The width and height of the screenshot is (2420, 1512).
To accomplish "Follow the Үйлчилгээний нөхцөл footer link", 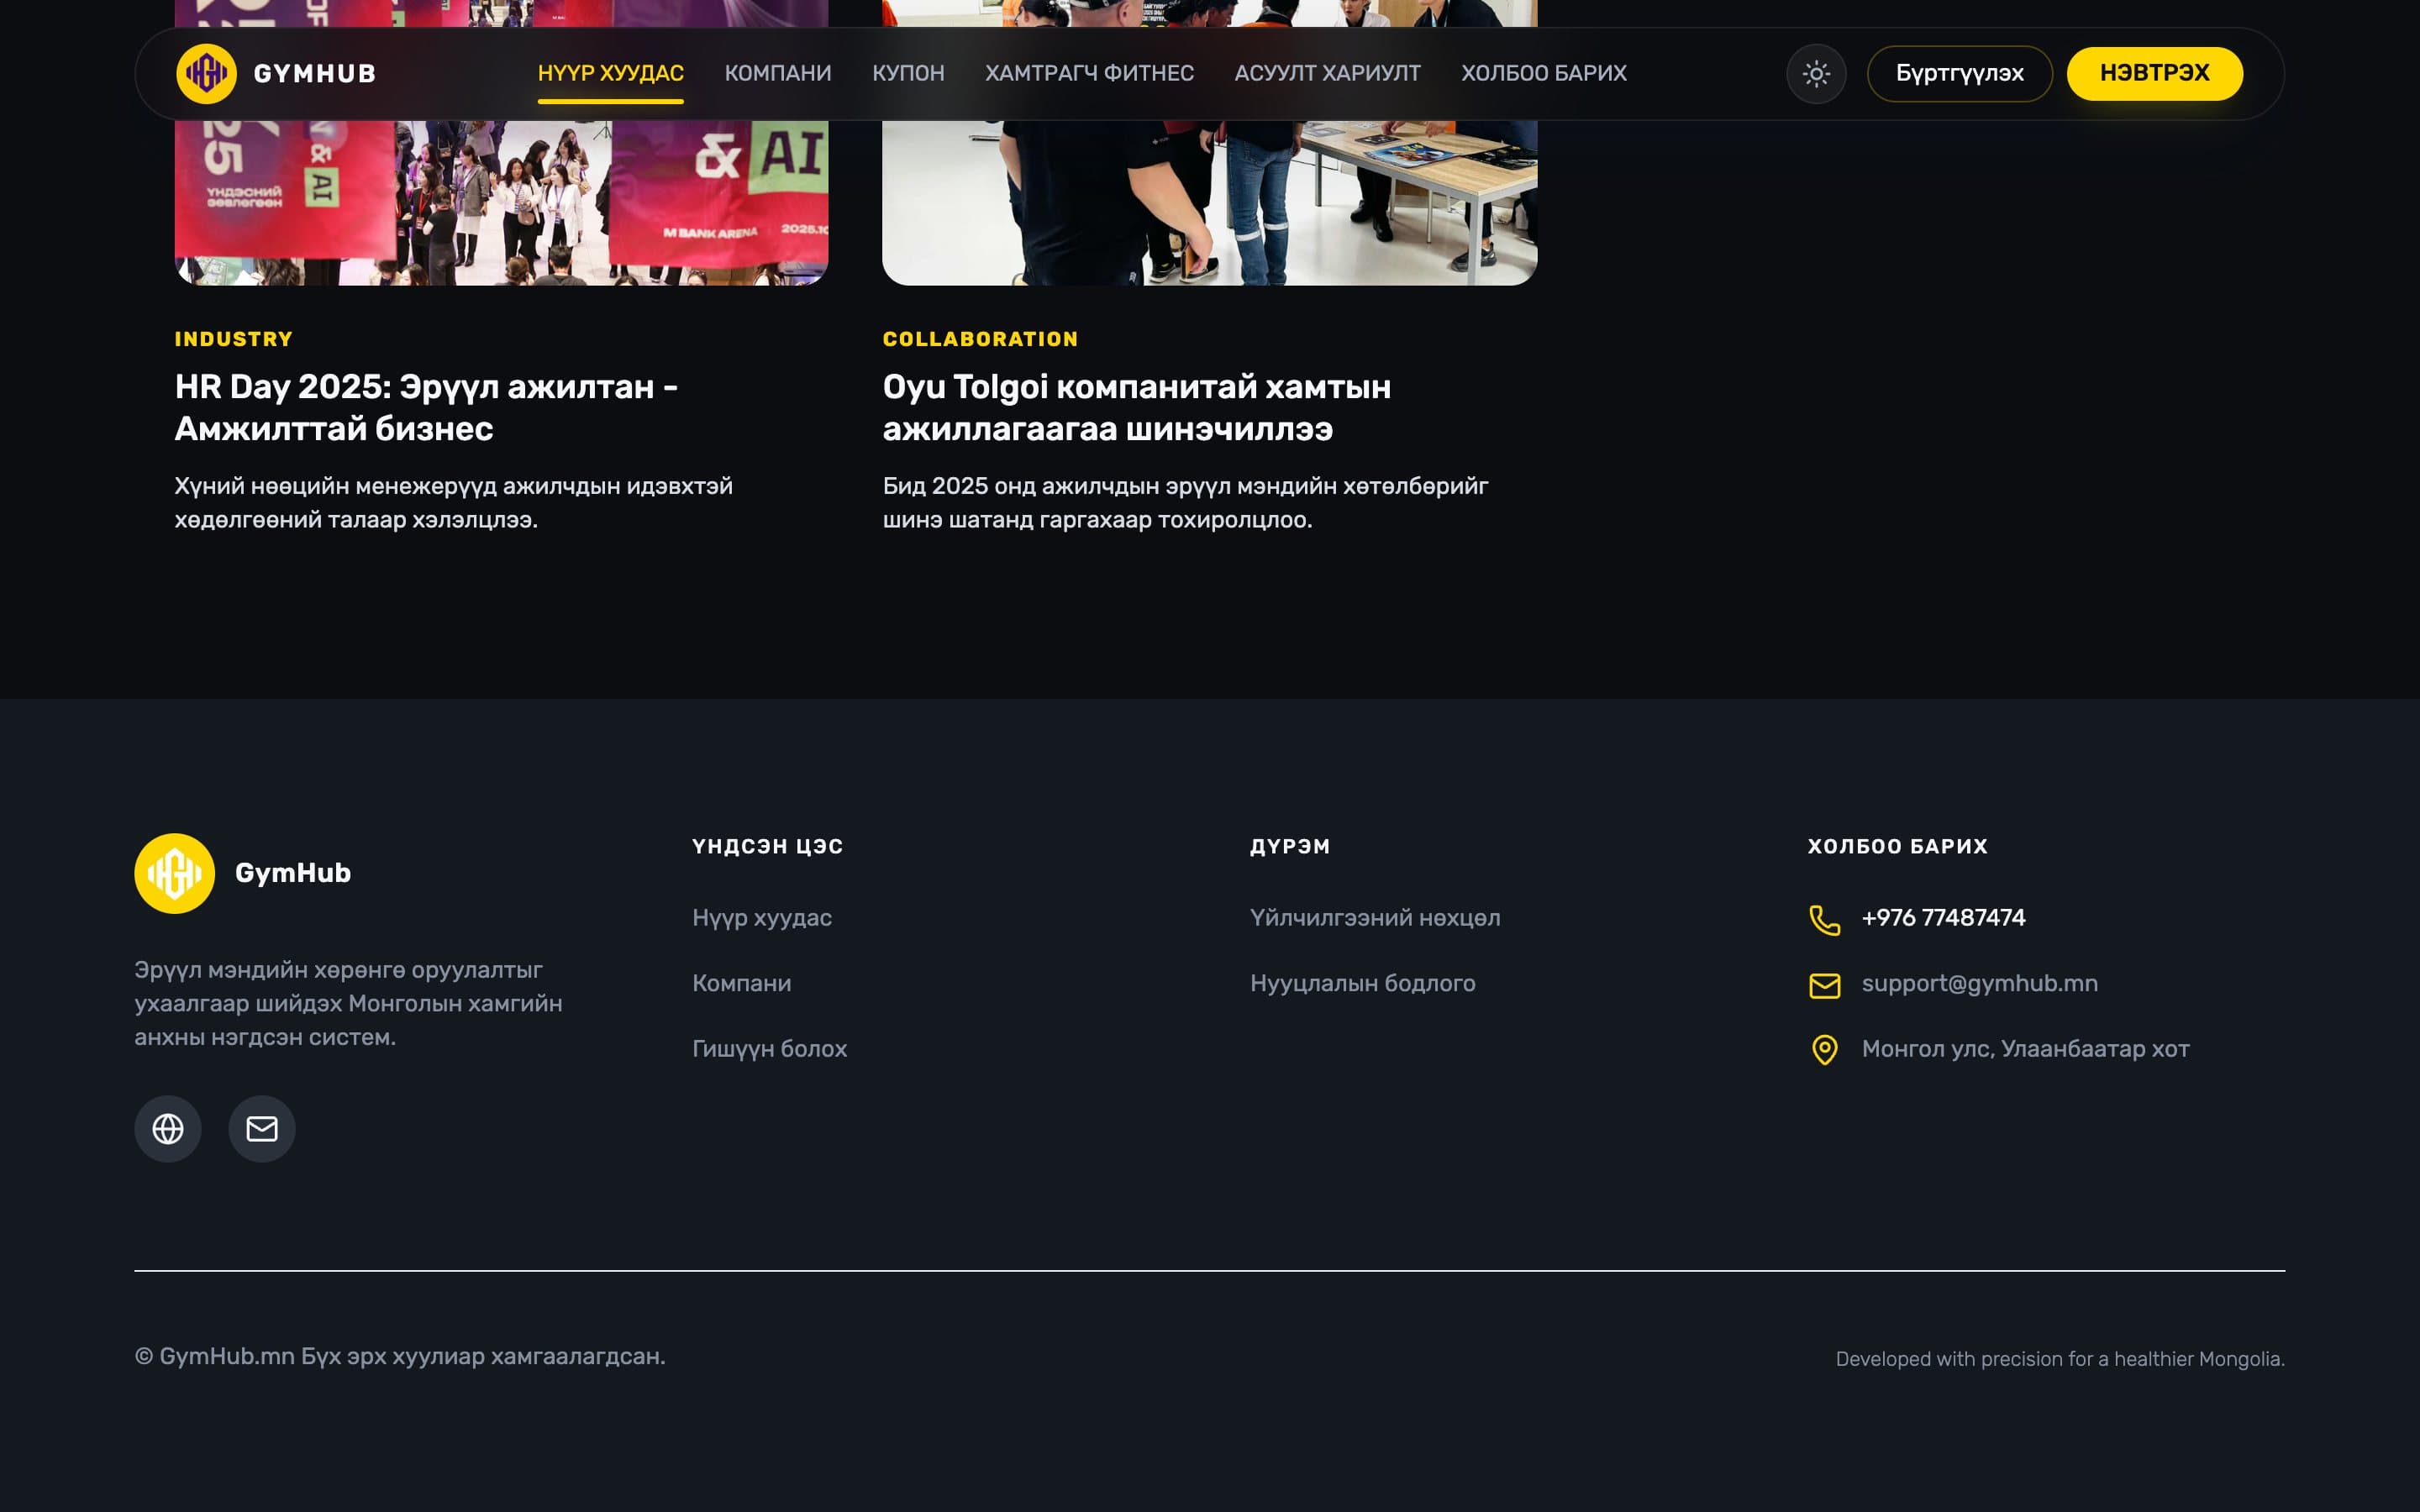I will point(1375,918).
